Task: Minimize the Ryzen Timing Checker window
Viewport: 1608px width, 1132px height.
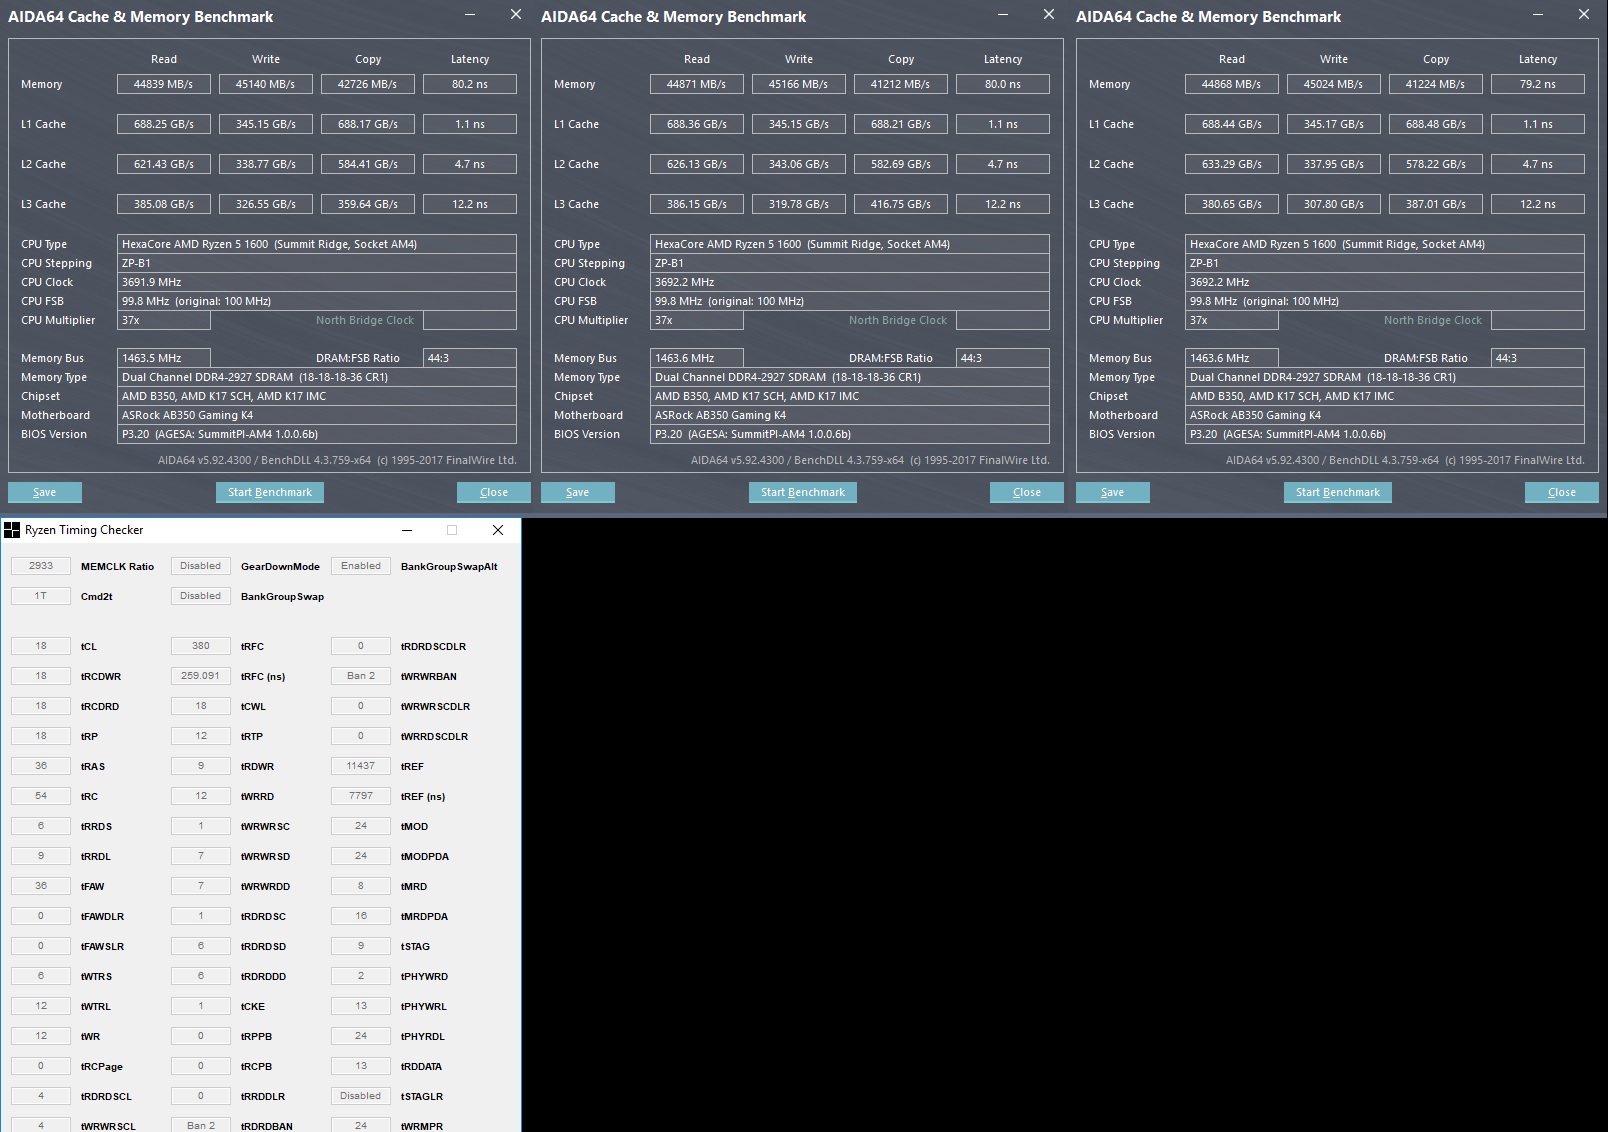Action: 407,530
